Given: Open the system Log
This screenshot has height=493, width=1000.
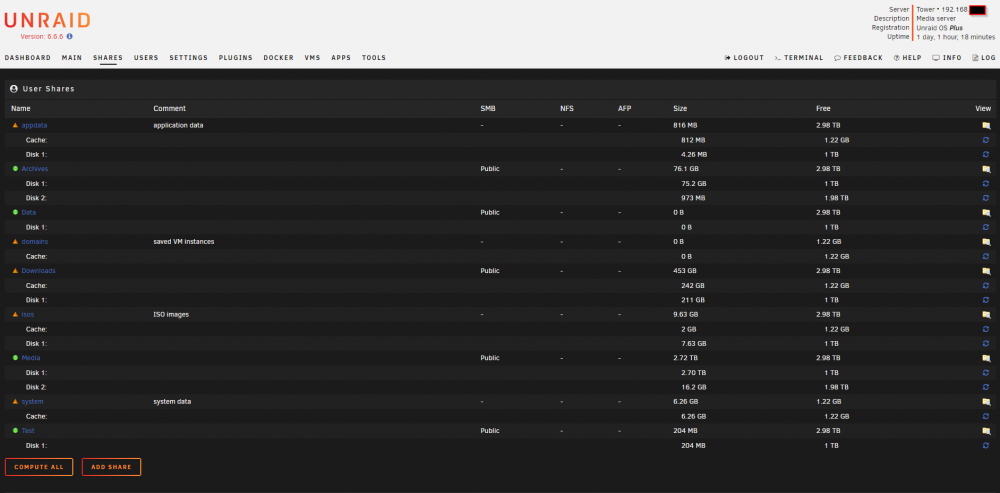Looking at the screenshot, I should coord(984,58).
